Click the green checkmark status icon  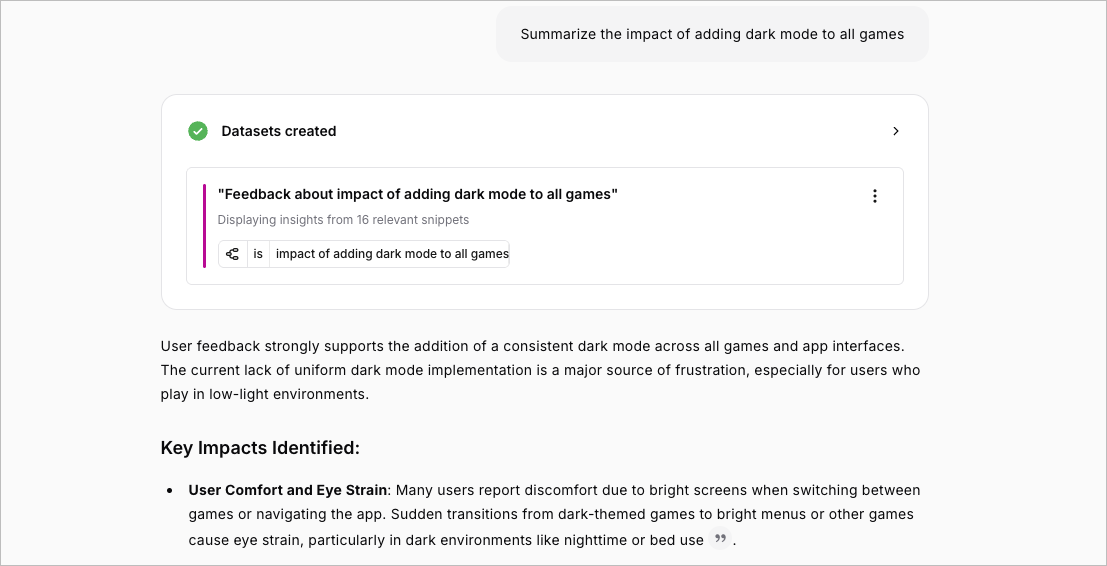pyautogui.click(x=198, y=131)
